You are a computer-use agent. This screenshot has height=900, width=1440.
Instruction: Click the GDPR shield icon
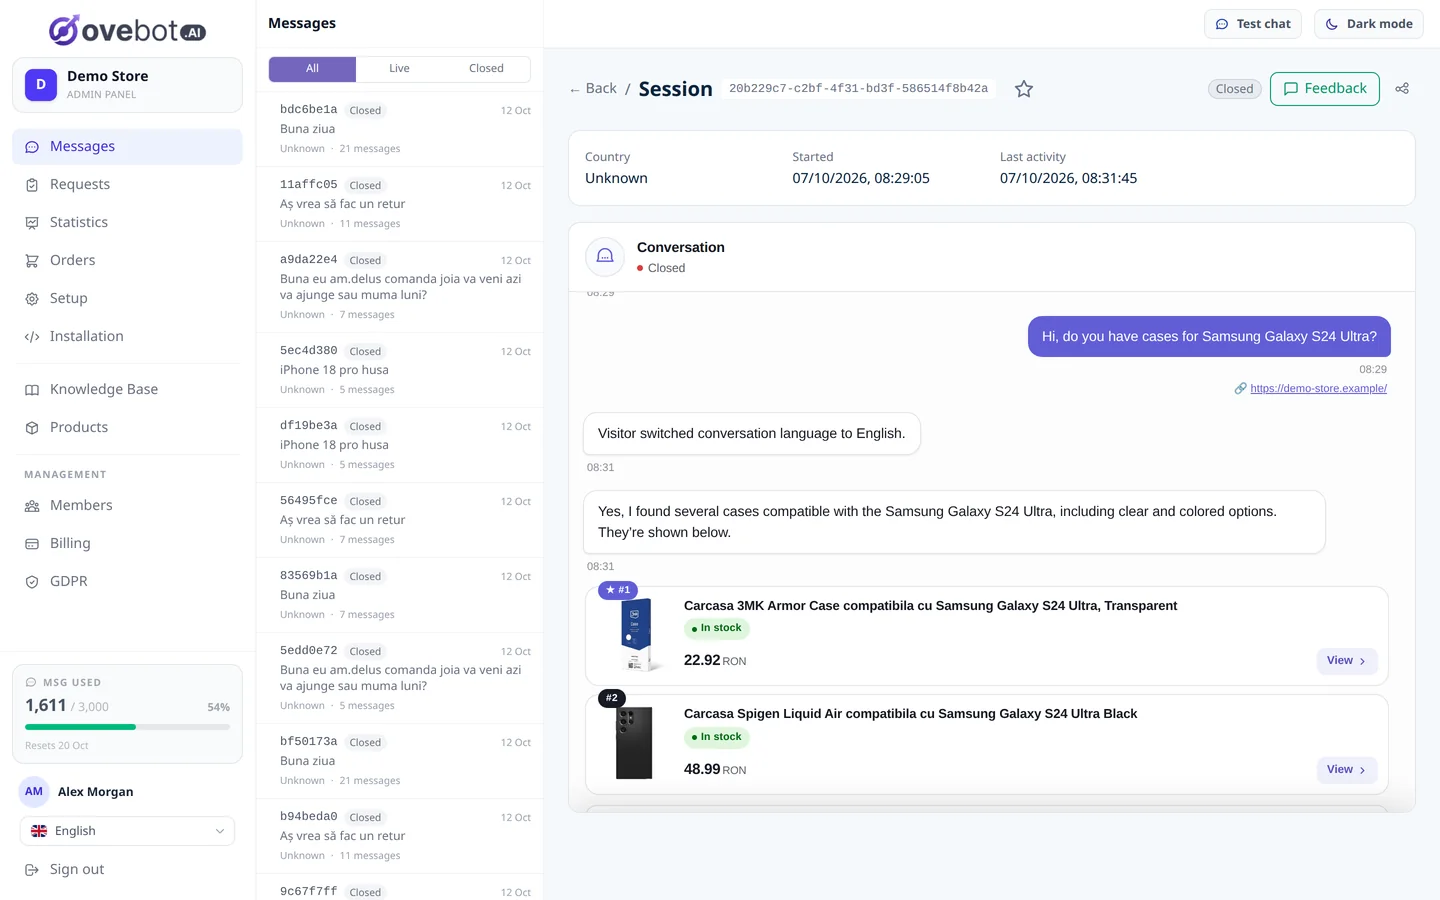click(x=32, y=582)
